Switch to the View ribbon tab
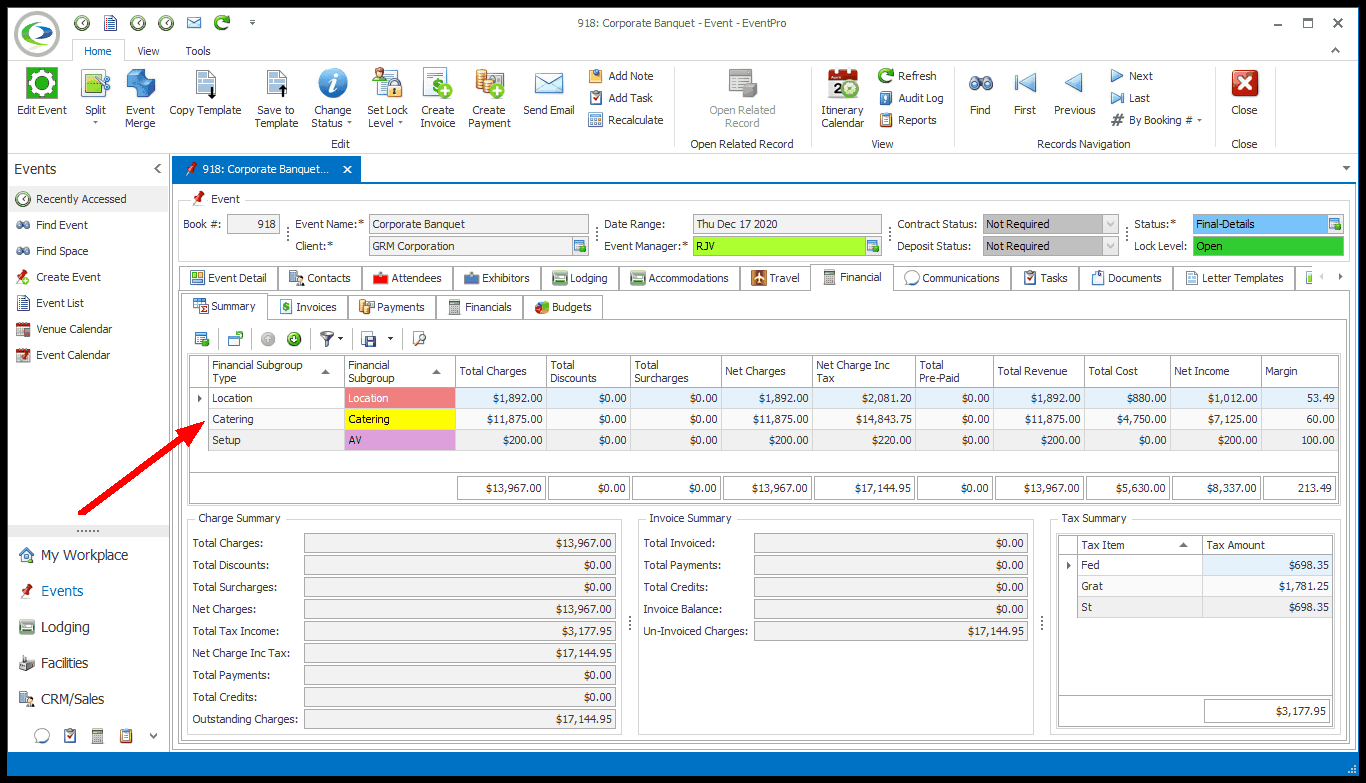Screen dimensions: 1366x783 click(x=148, y=51)
